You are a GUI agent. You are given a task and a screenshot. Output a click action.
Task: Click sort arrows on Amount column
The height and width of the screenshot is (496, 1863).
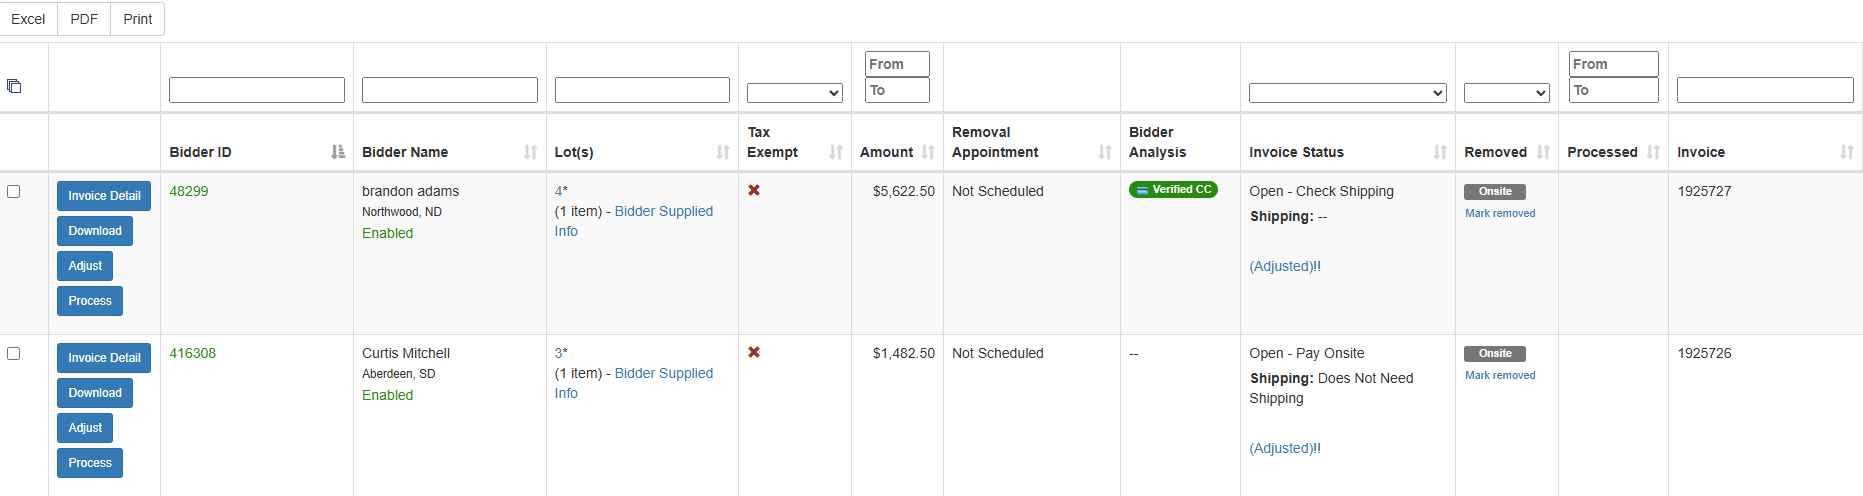[928, 152]
